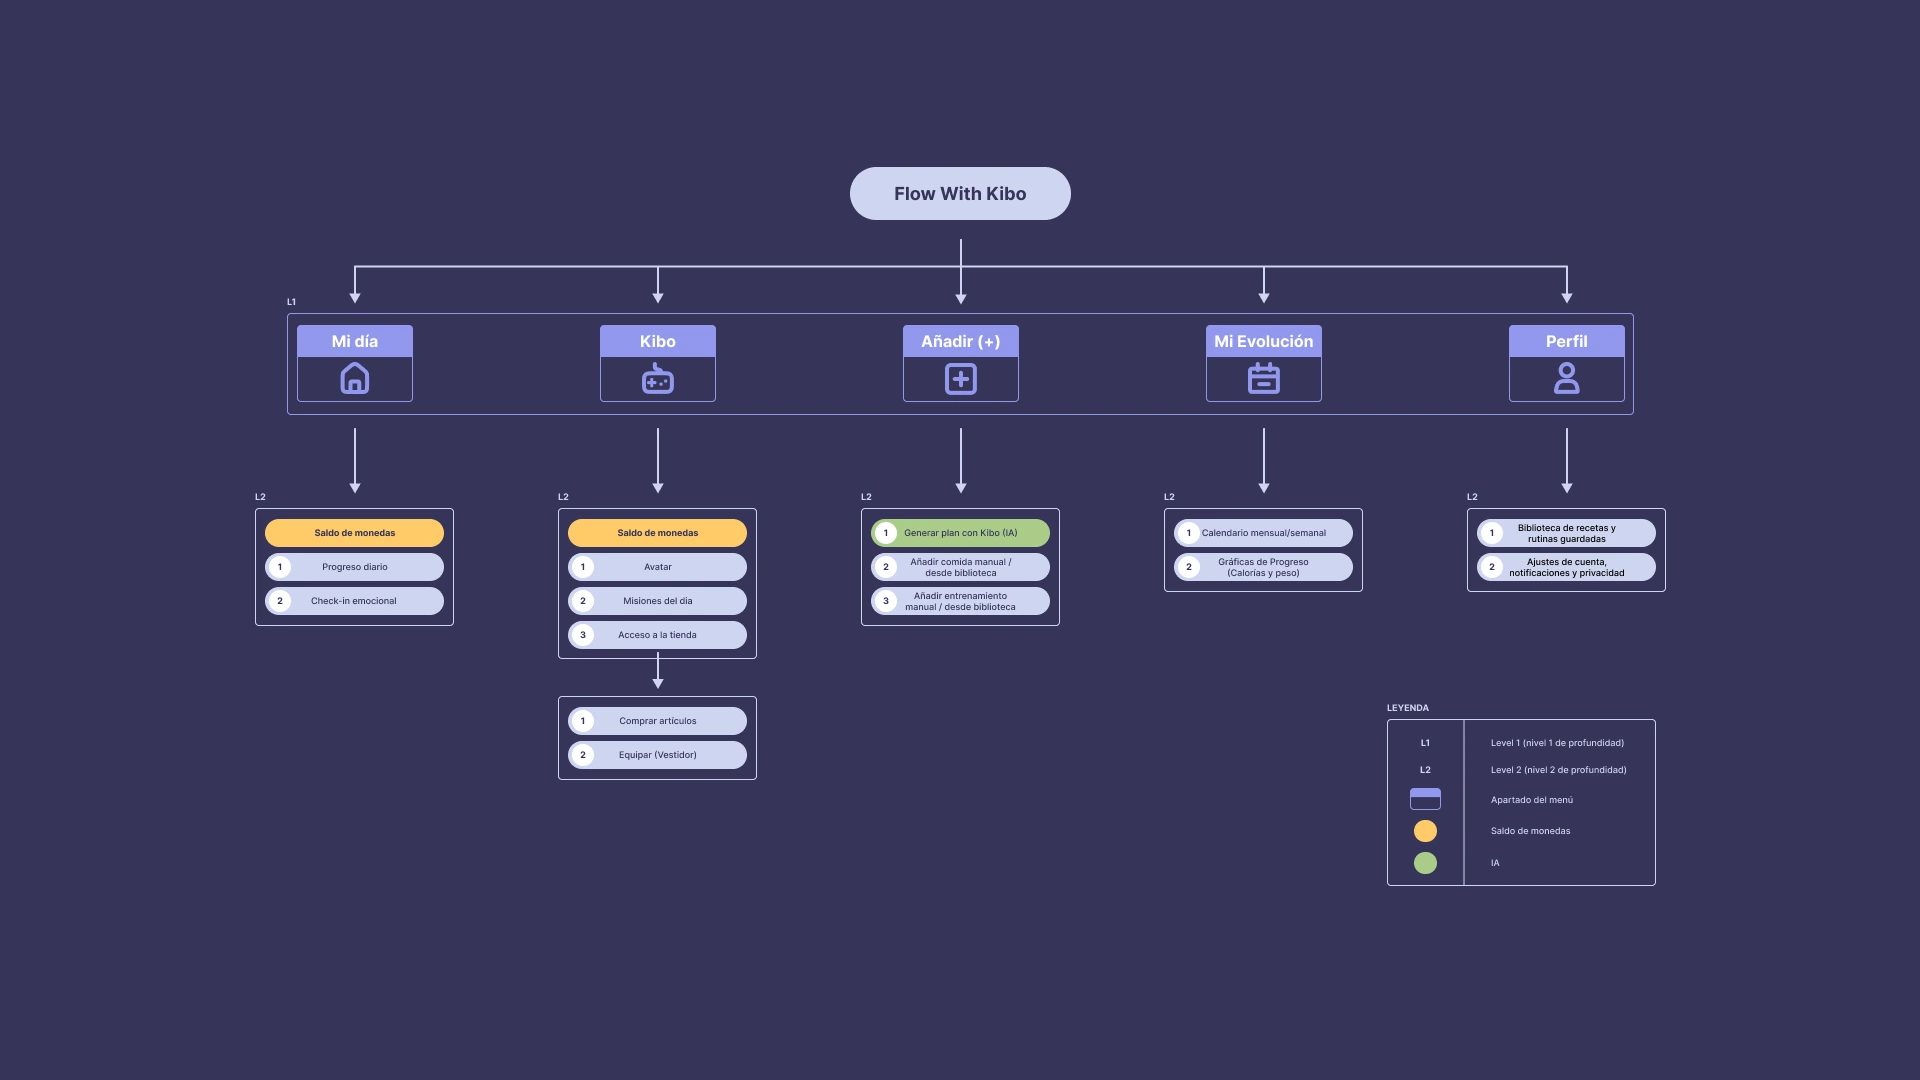1920x1080 pixels.
Task: Click the green IA legend swatch
Action: (1425, 863)
